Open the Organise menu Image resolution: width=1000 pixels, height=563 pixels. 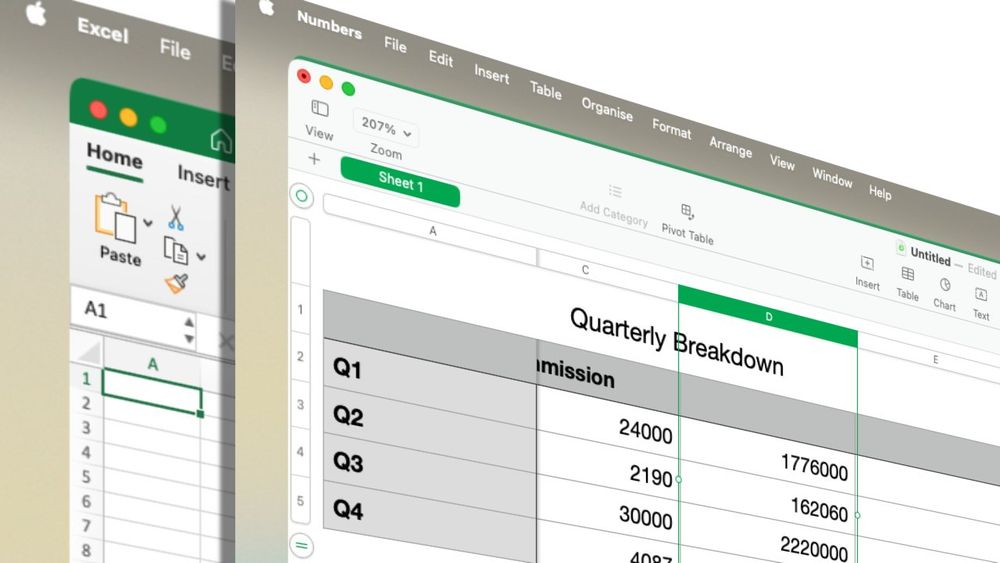click(607, 110)
